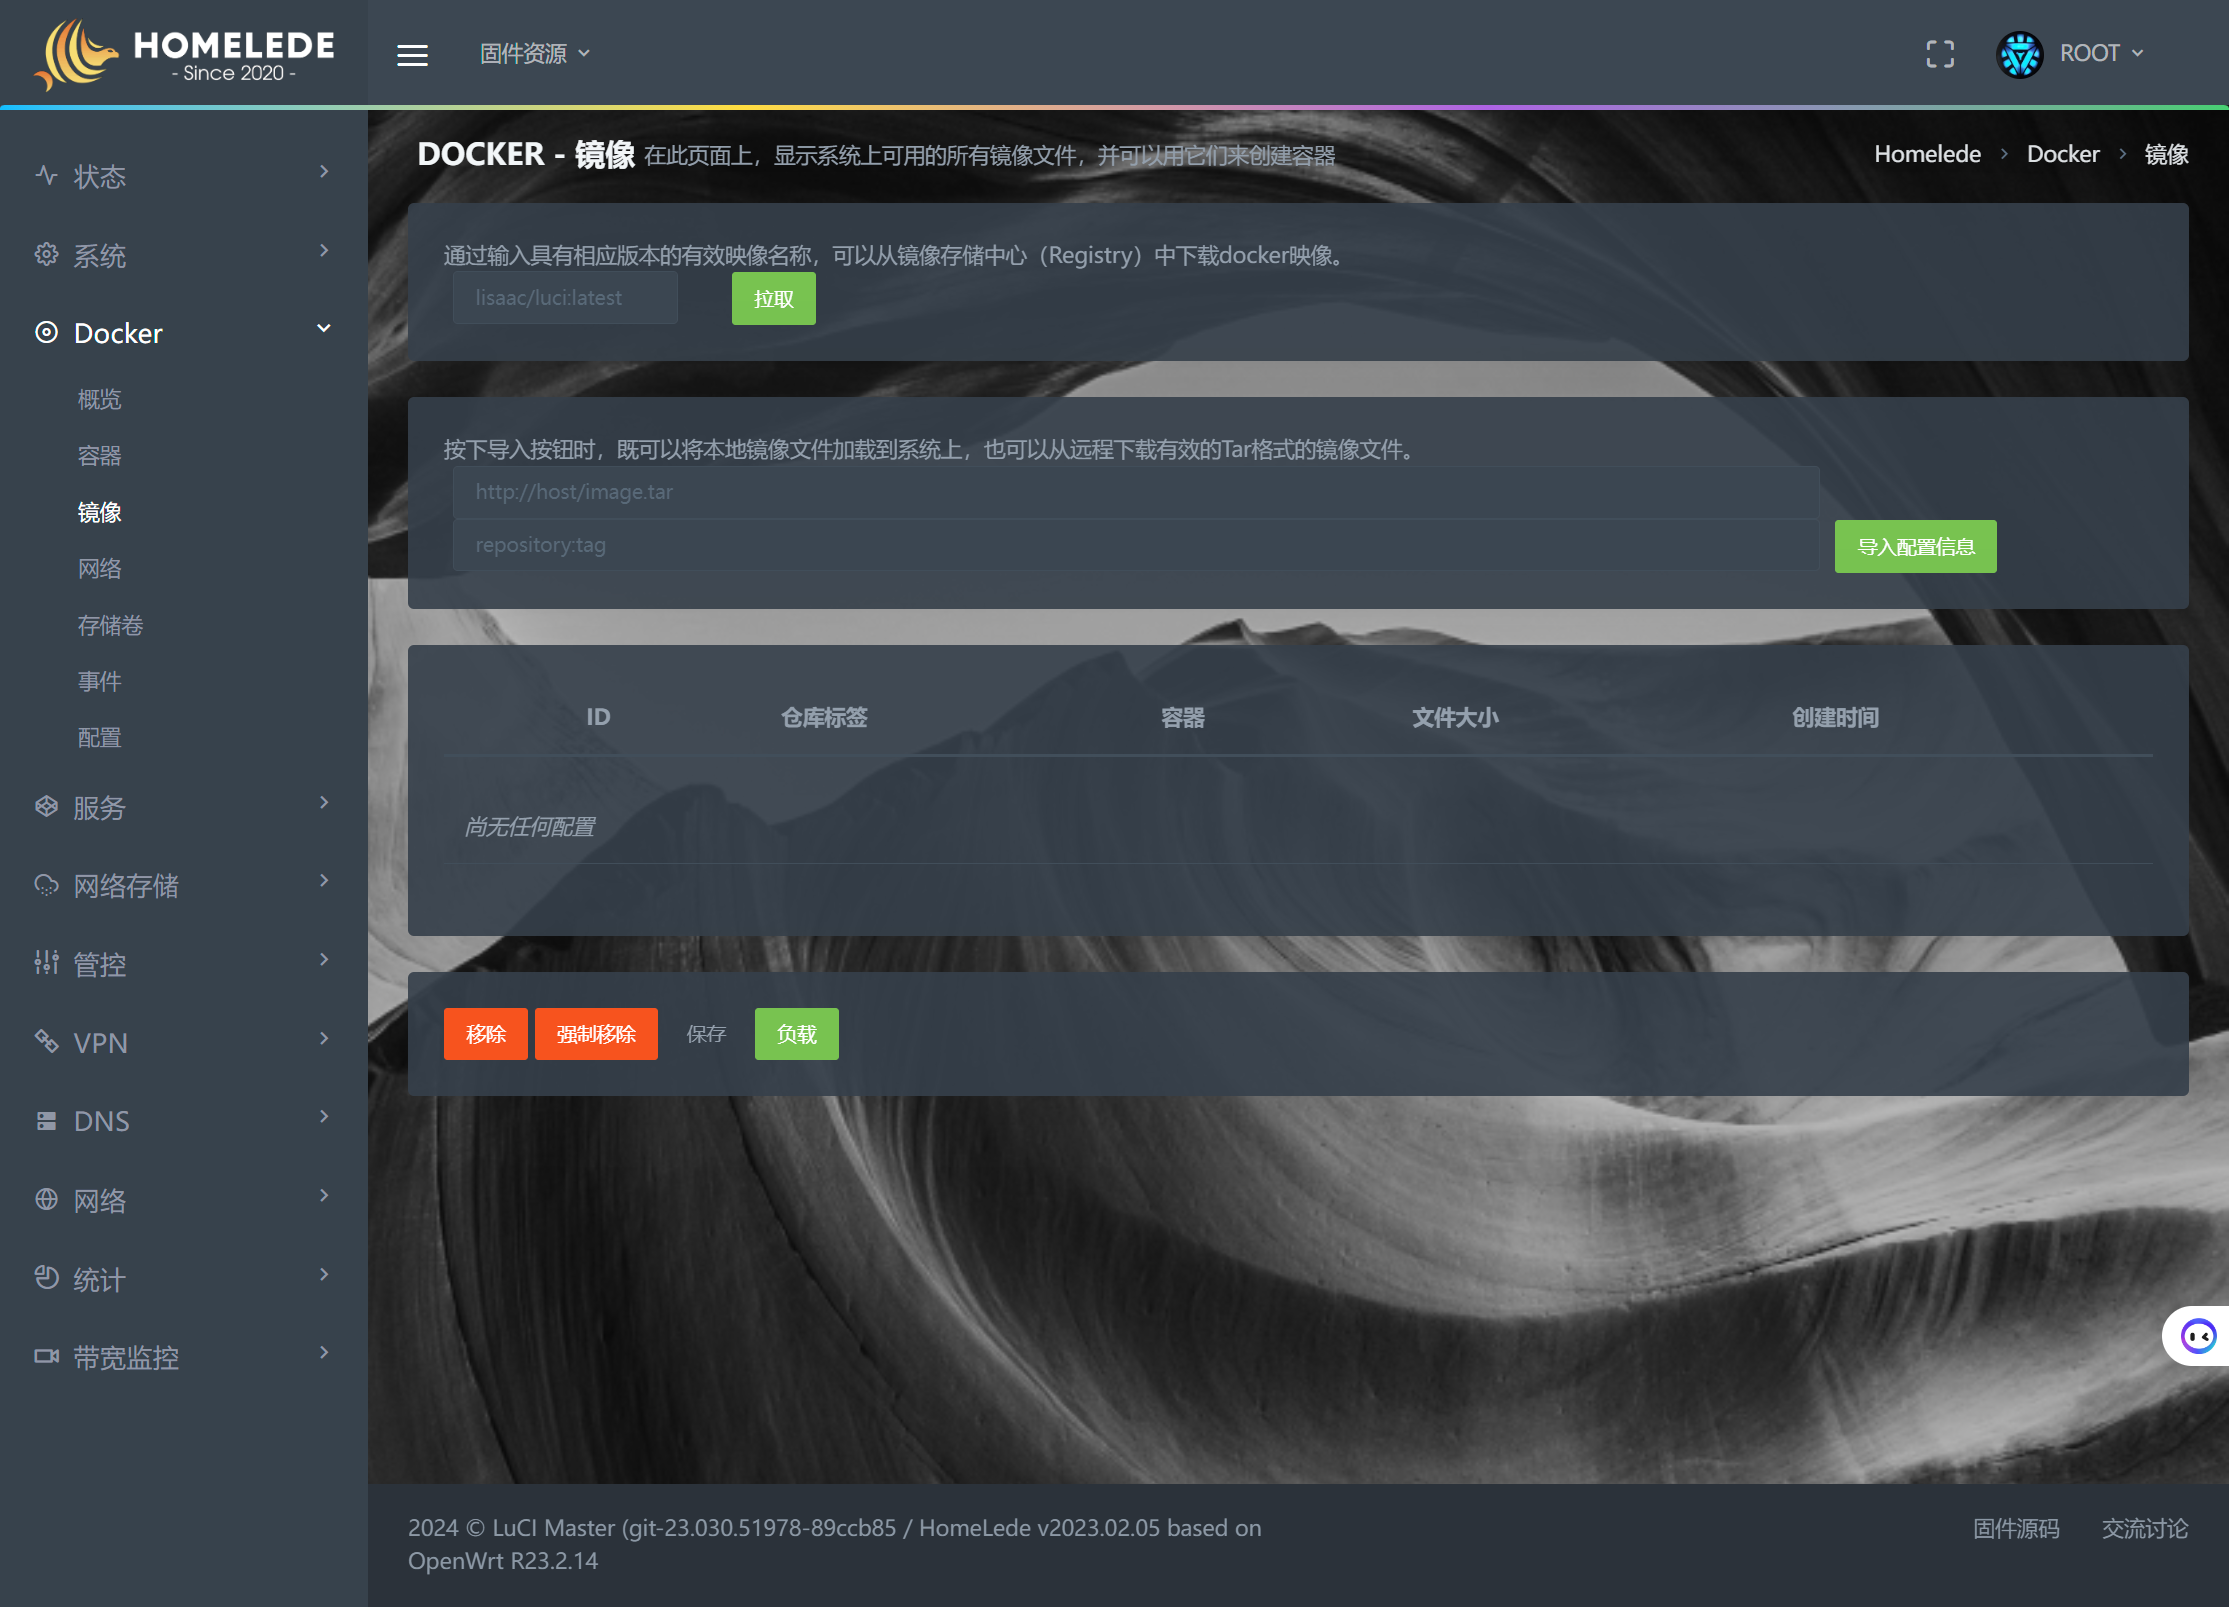Go to Homelede breadcrumb link
Image resolution: width=2229 pixels, height=1607 pixels.
point(1927,154)
